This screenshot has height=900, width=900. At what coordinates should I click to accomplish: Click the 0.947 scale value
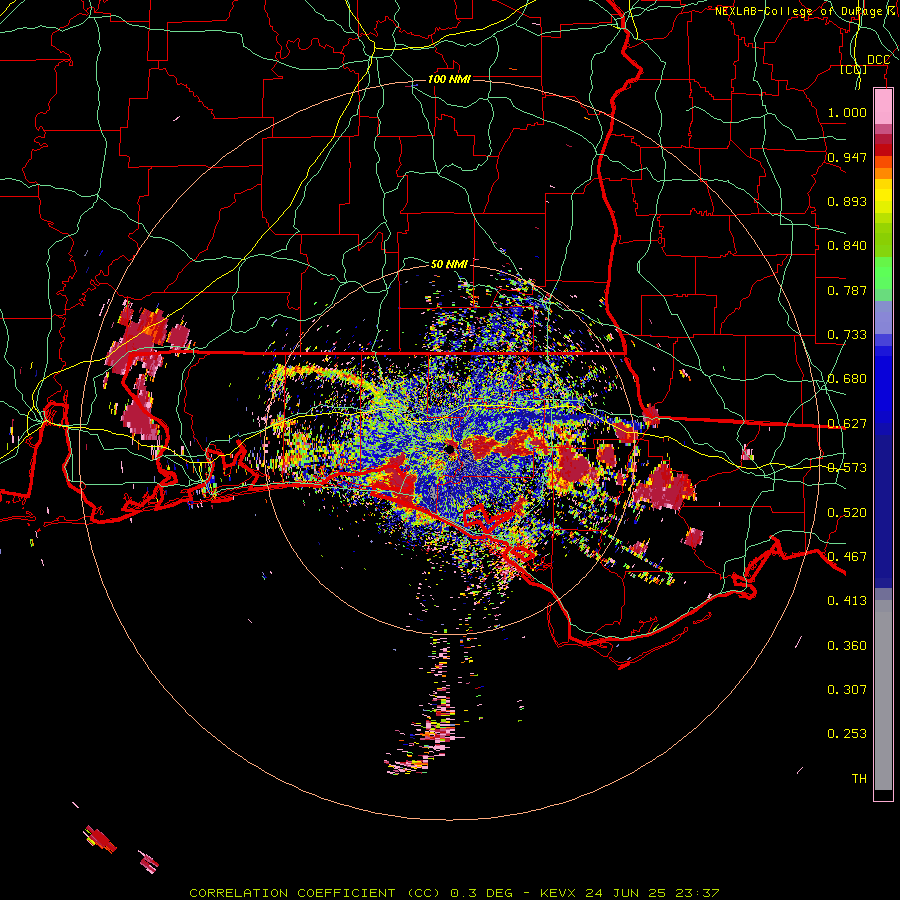(x=847, y=157)
